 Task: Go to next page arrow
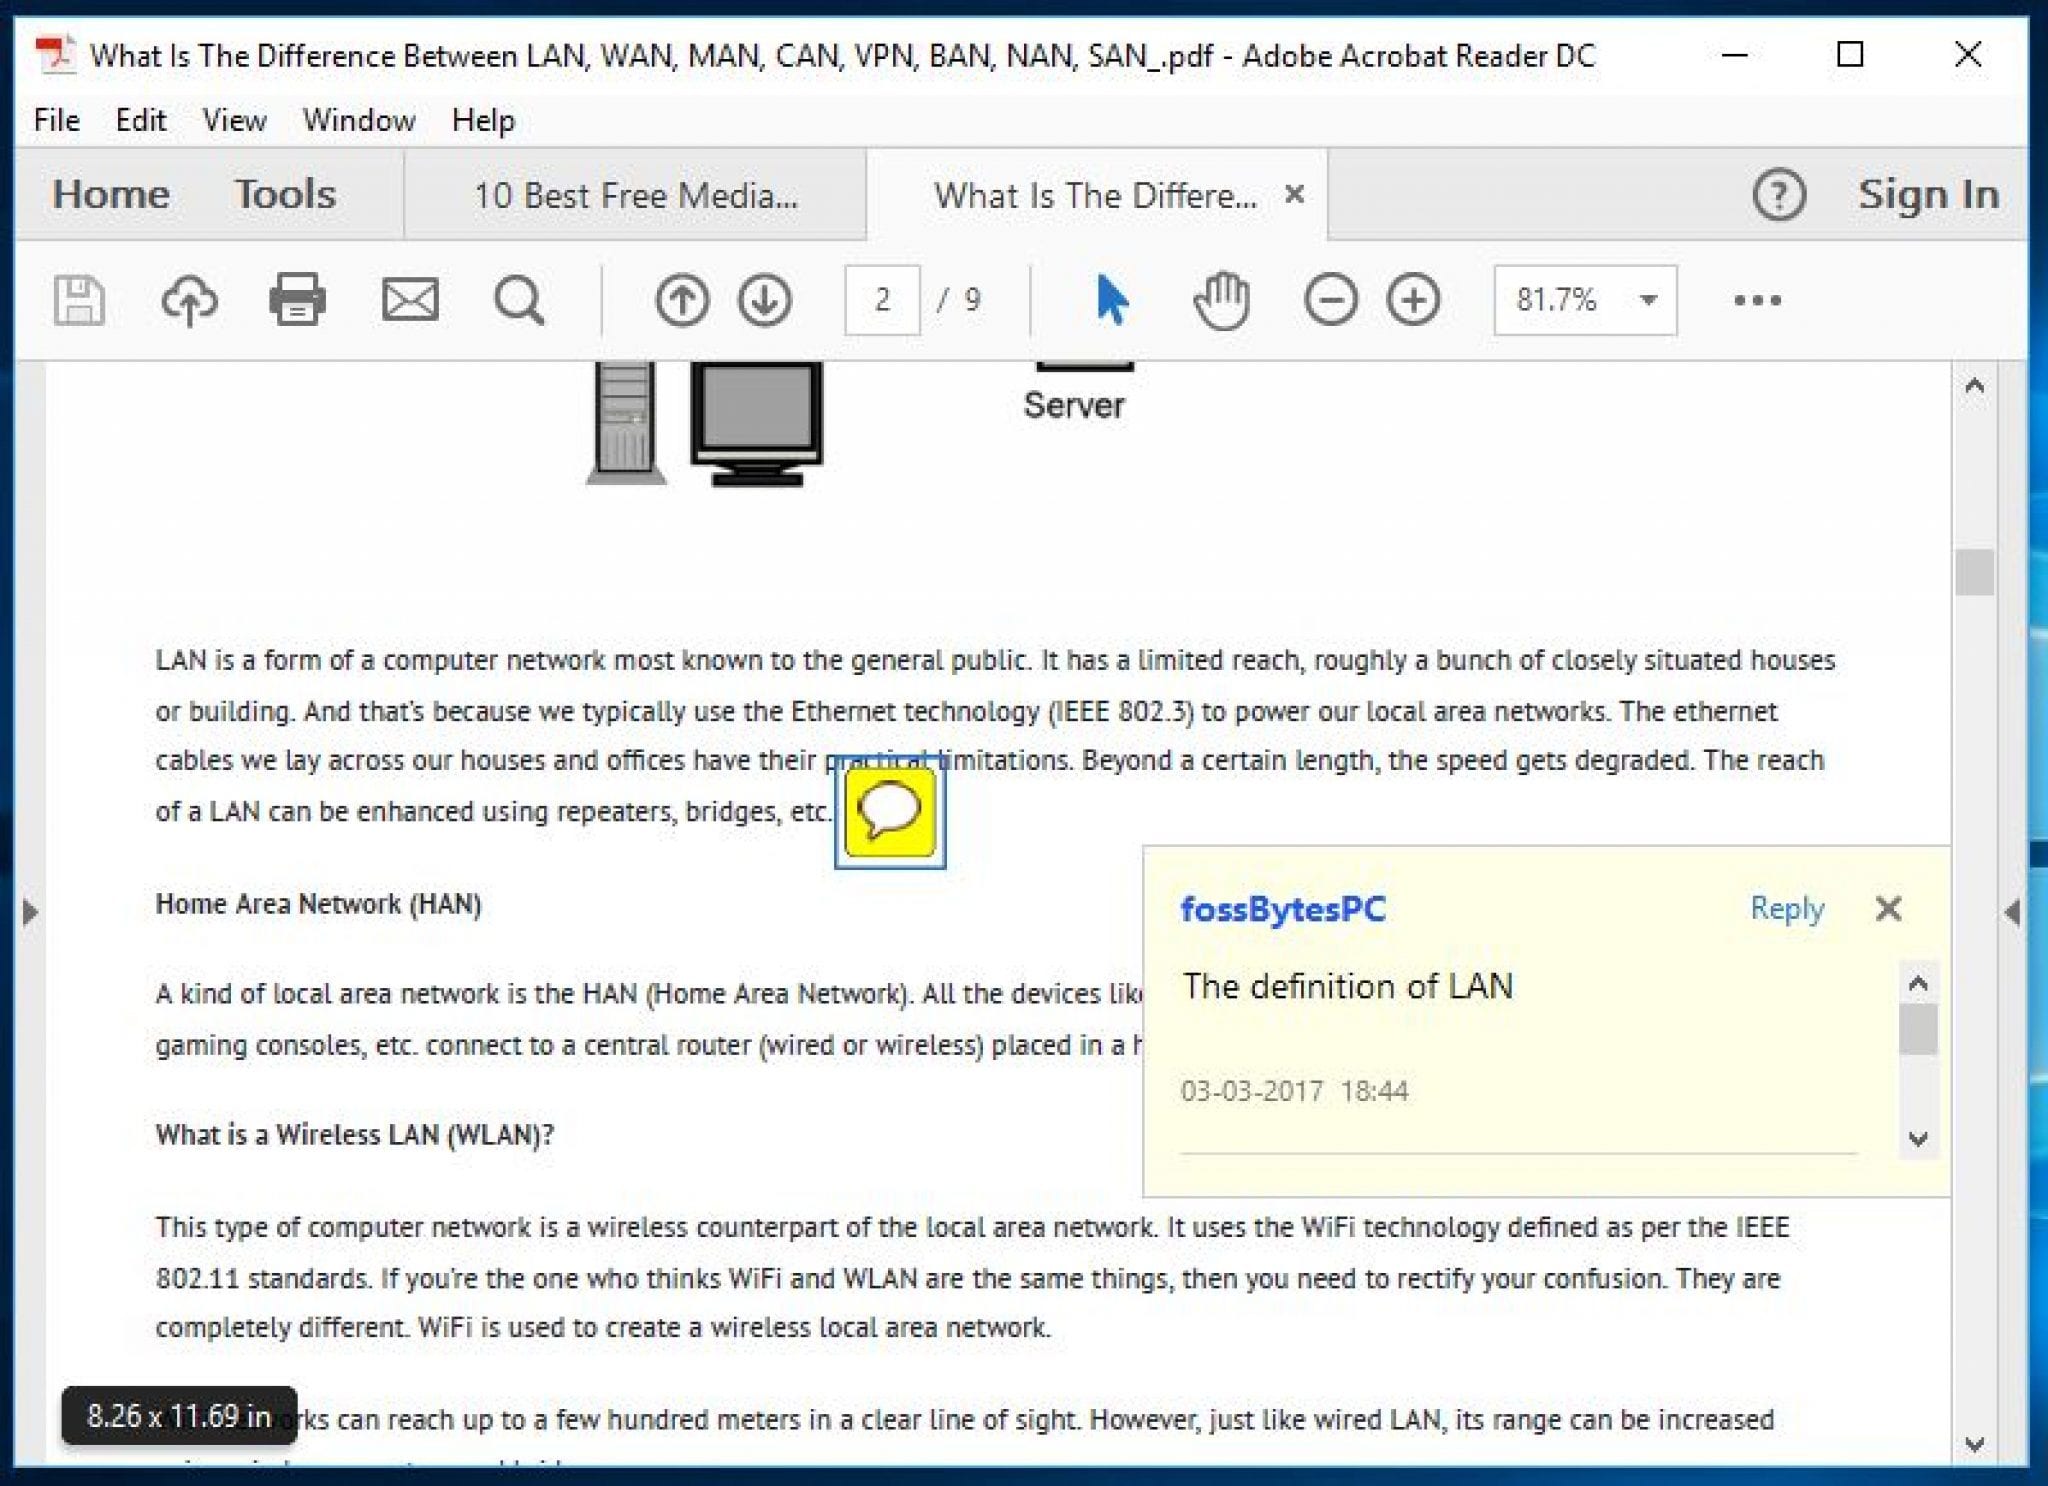(765, 299)
